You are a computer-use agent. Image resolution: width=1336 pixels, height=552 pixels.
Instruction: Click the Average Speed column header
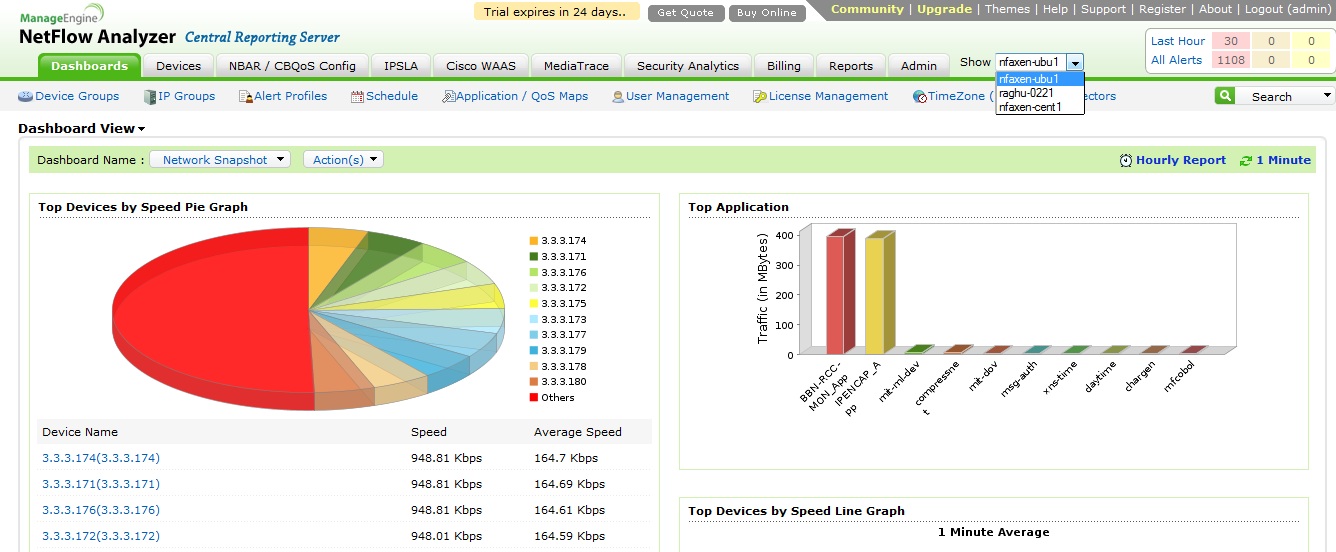coord(578,432)
